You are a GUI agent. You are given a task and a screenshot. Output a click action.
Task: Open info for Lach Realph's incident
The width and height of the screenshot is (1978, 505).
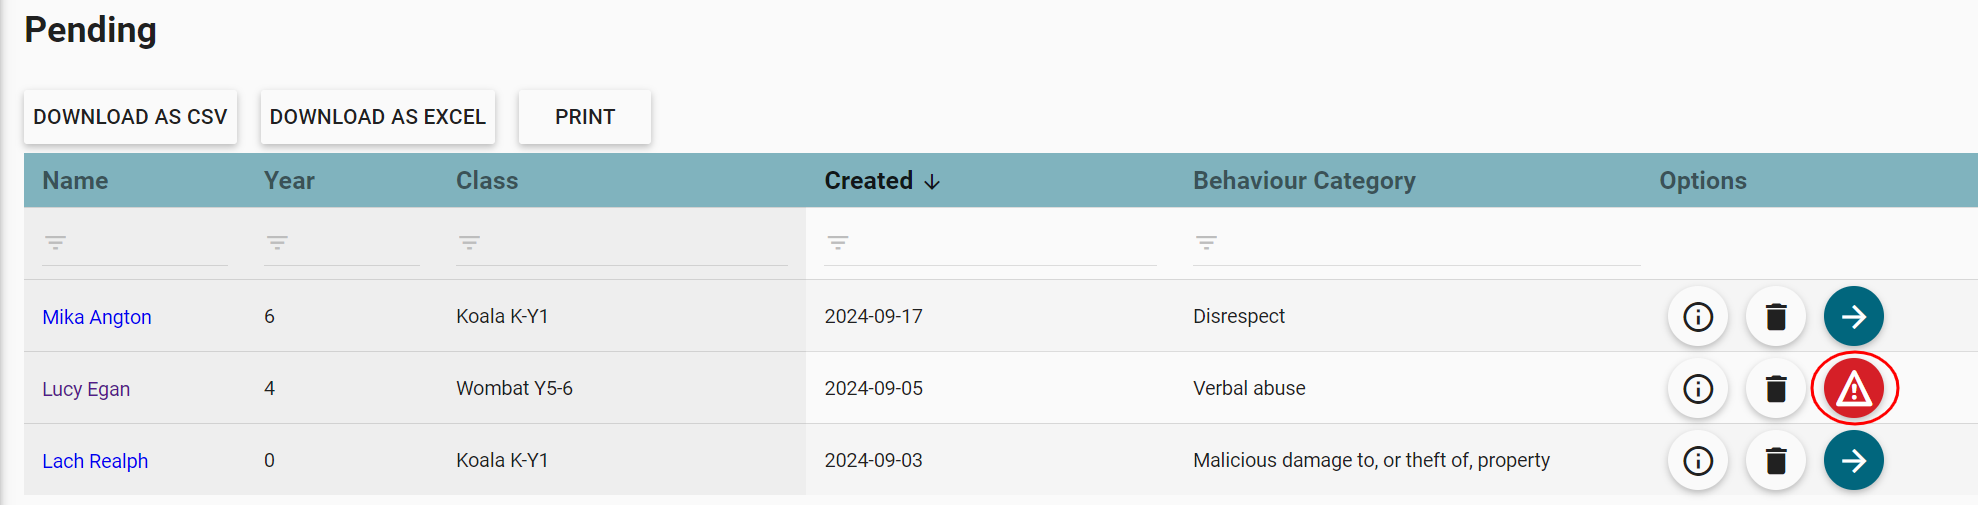(x=1698, y=461)
